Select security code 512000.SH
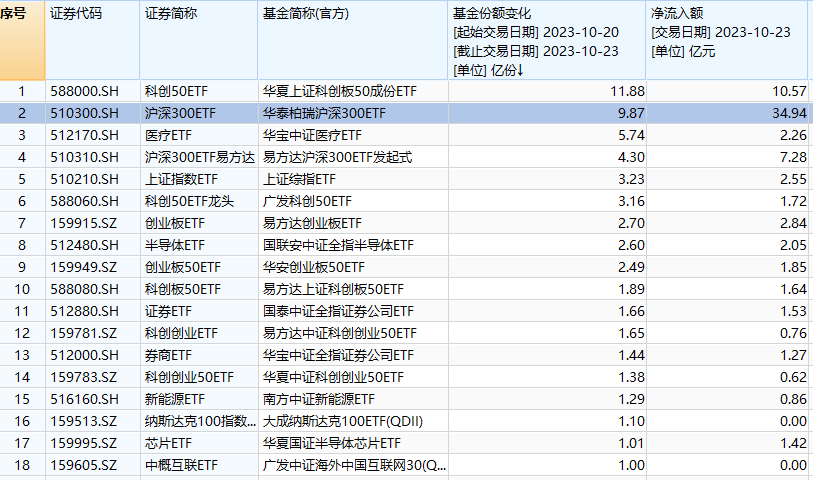The width and height of the screenshot is (813, 480). click(x=85, y=356)
